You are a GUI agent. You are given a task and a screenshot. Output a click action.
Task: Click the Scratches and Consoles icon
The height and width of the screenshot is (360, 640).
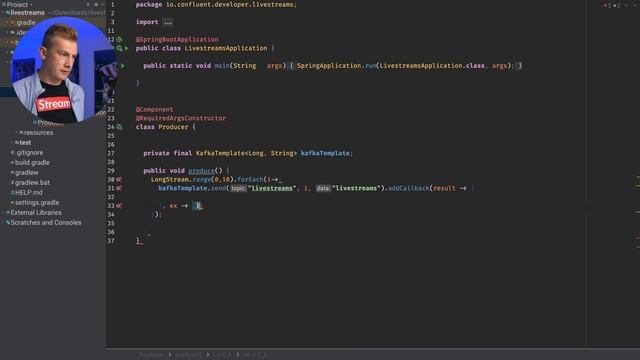coord(8,222)
